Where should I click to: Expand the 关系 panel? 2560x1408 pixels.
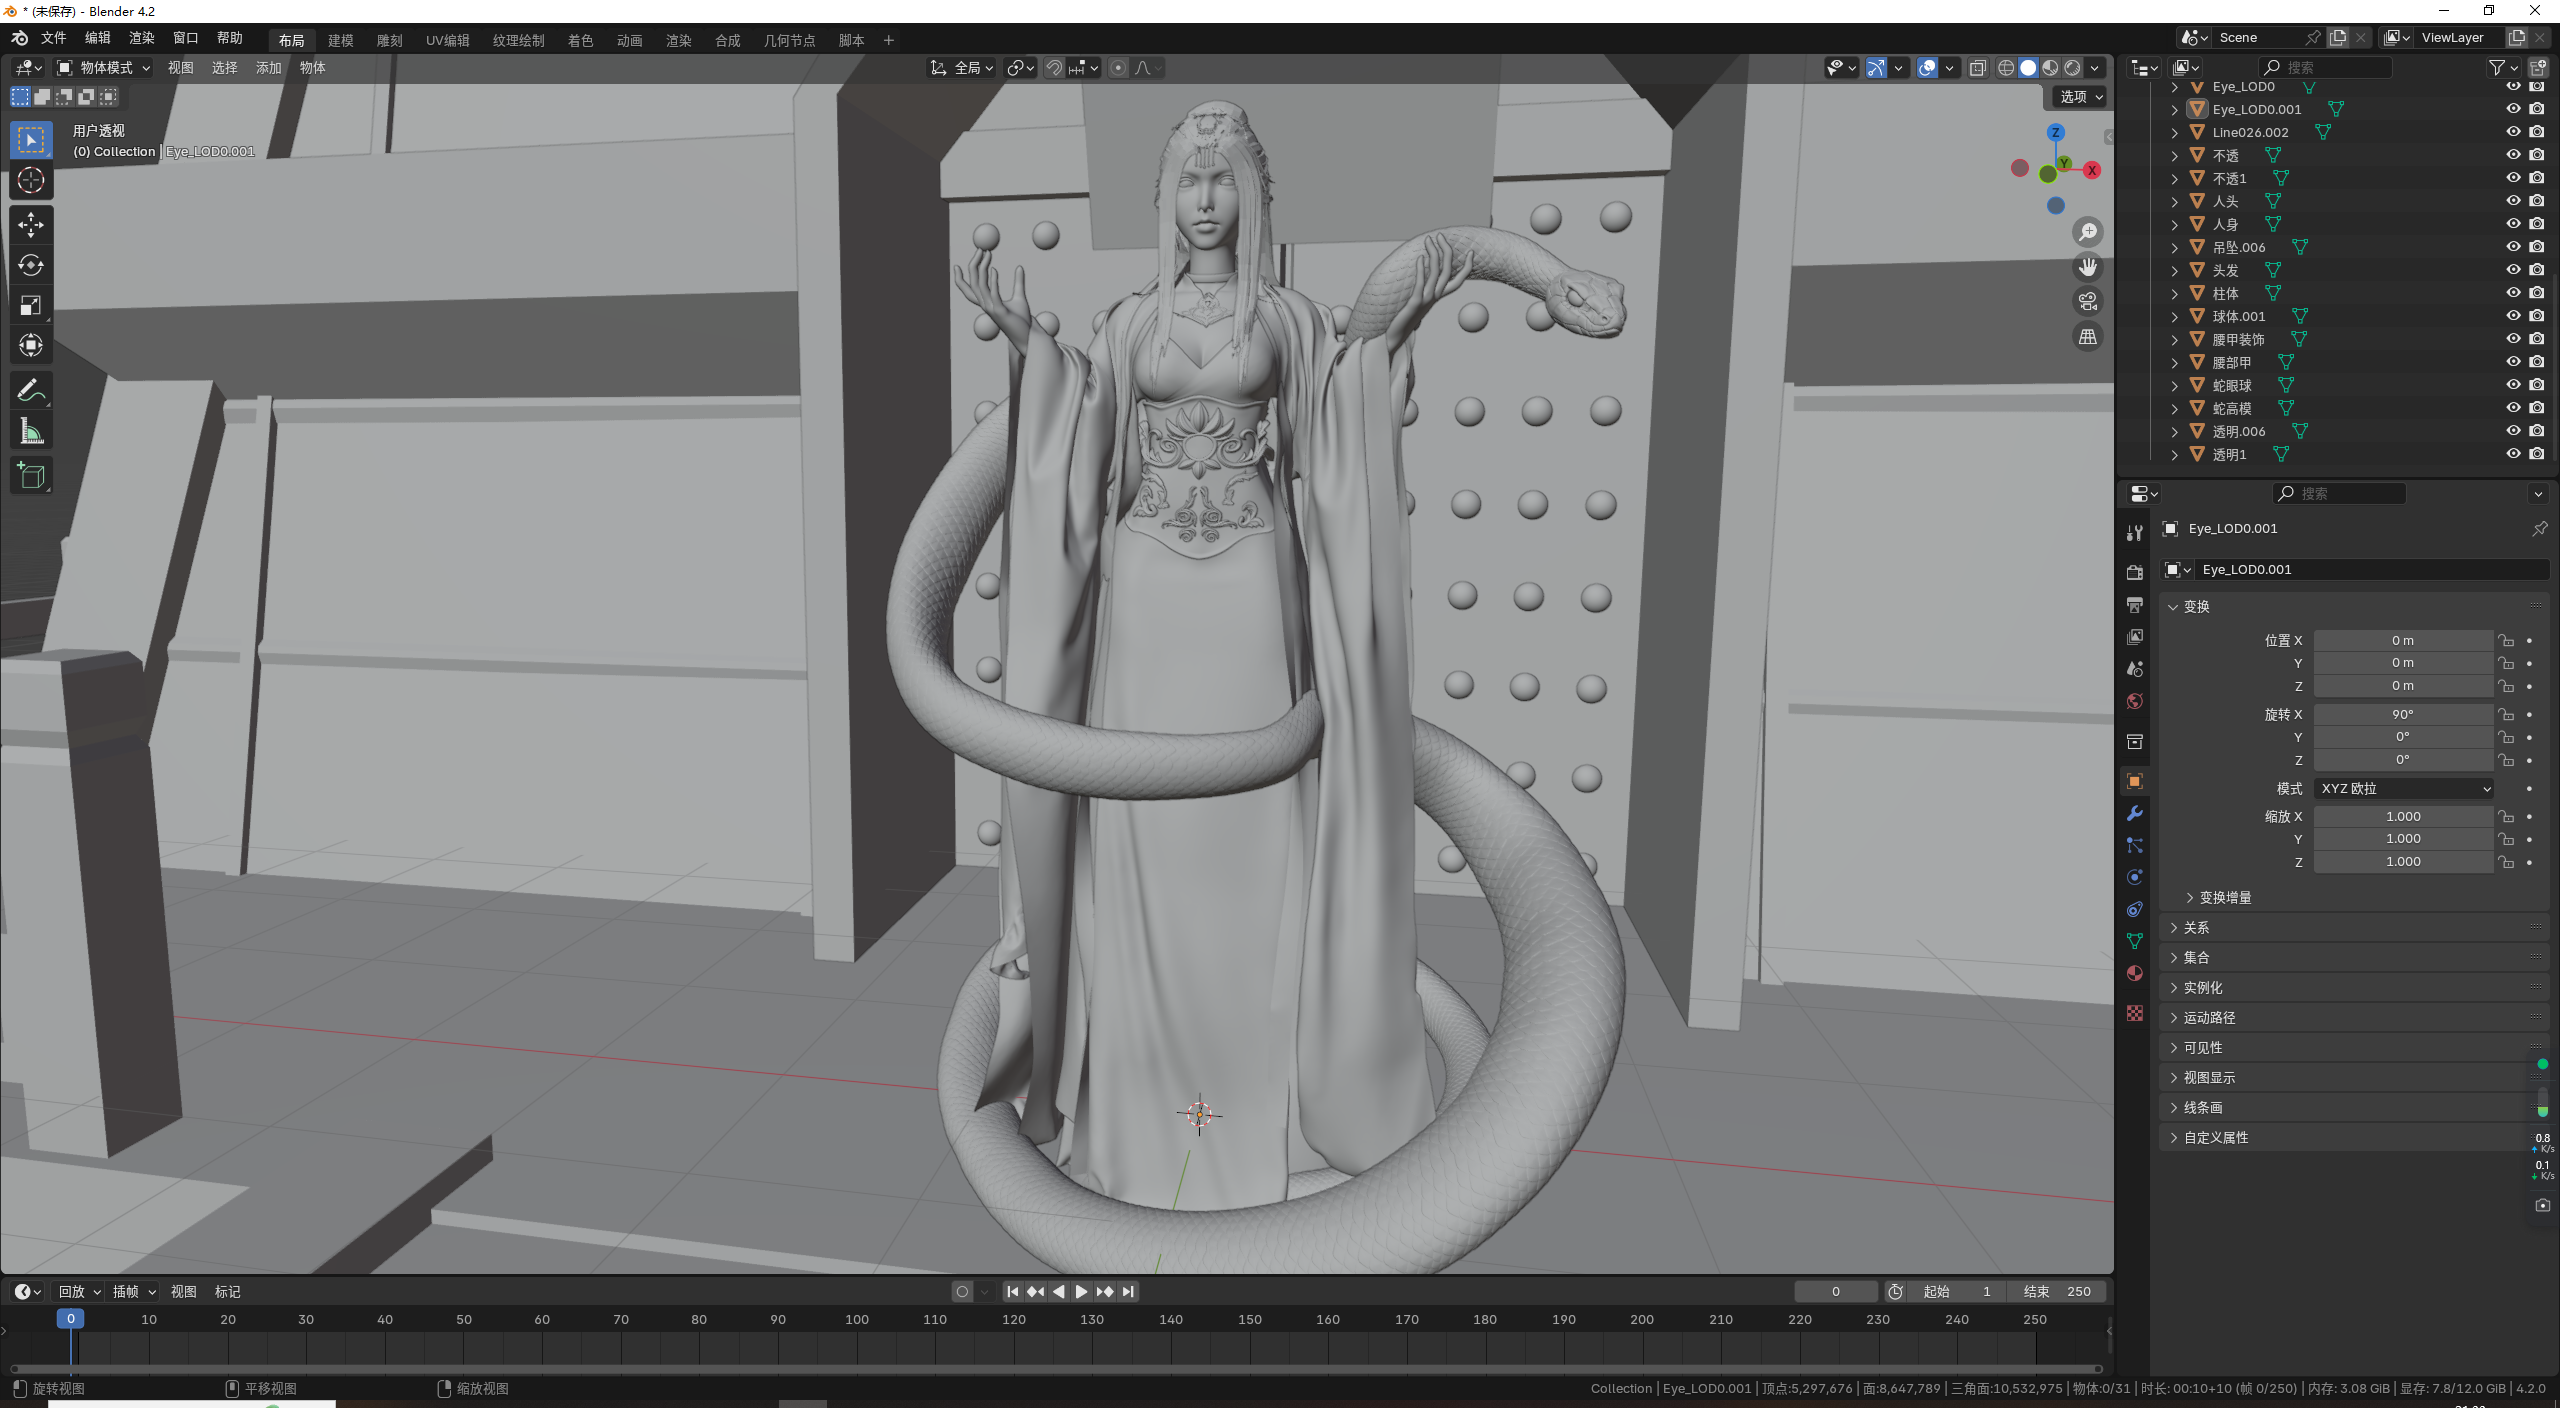click(2196, 928)
